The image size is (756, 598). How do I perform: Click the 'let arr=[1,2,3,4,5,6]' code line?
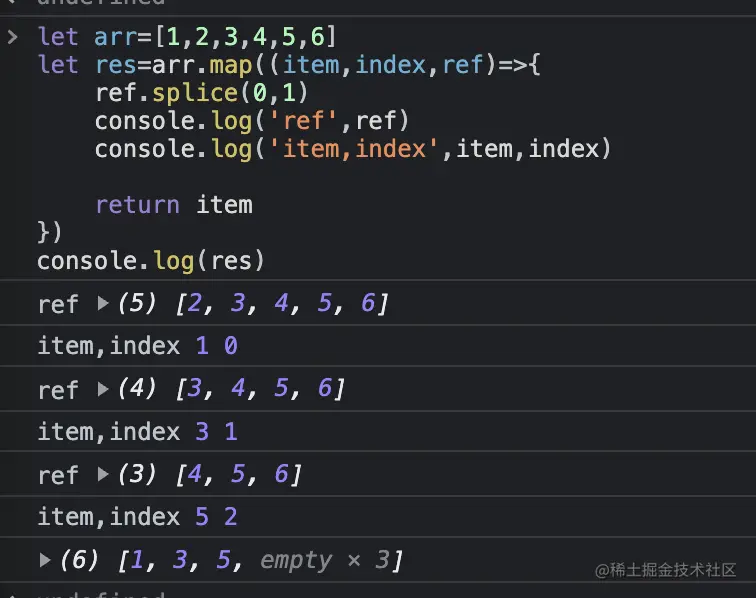pyautogui.click(x=187, y=37)
